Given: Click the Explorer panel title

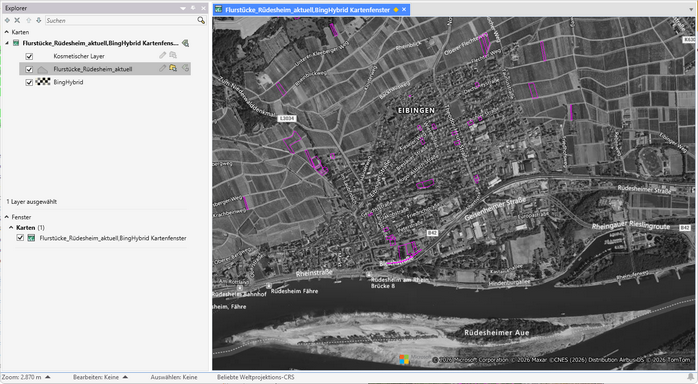Looking at the screenshot, I should click(x=16, y=8).
